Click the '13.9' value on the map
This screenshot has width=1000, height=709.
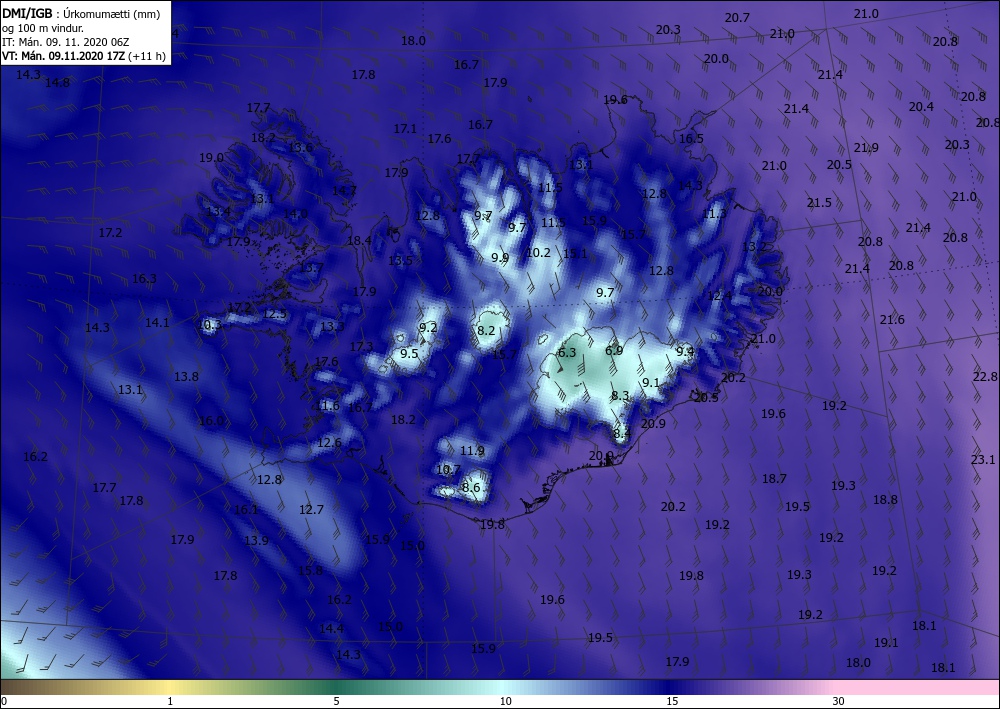click(x=256, y=541)
